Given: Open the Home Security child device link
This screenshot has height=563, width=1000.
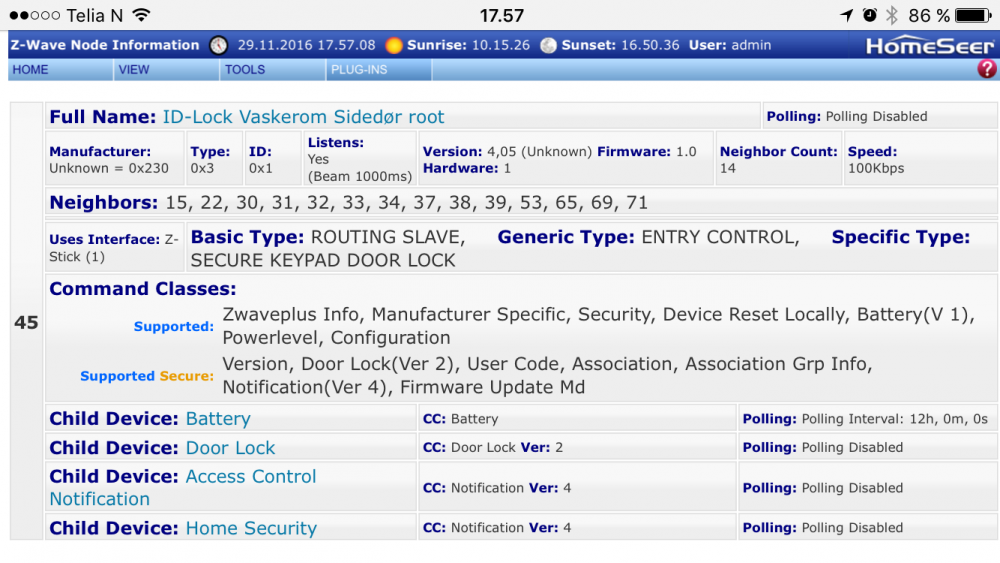Looking at the screenshot, I should click(251, 528).
